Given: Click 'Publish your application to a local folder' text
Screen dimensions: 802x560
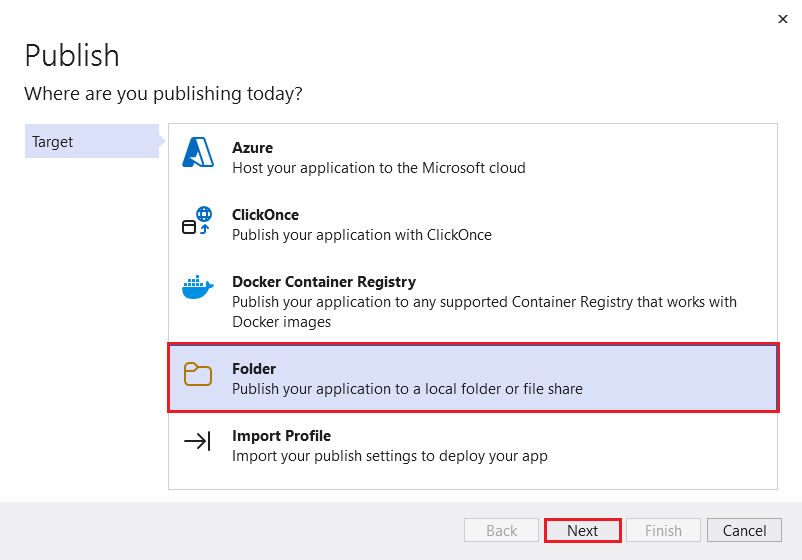Looking at the screenshot, I should click(x=407, y=389).
